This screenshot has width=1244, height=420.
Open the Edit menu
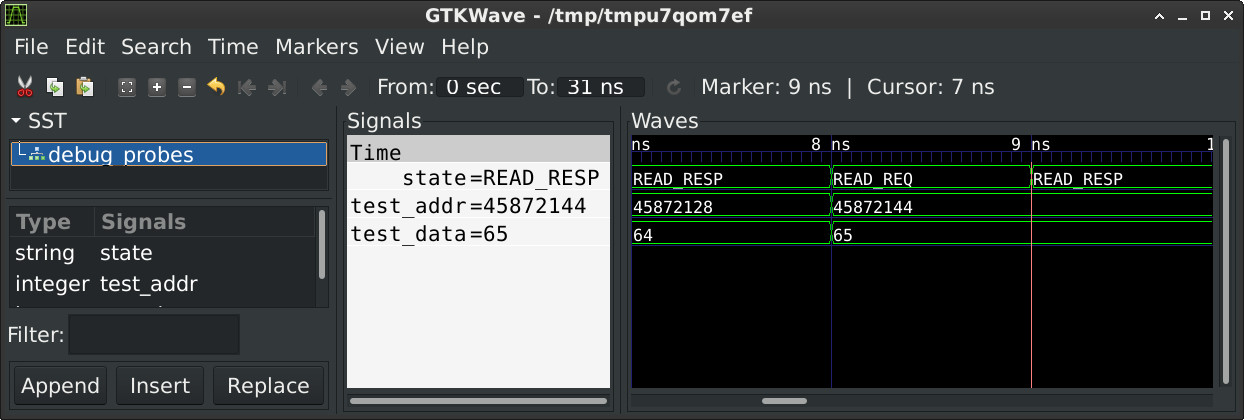(x=85, y=47)
